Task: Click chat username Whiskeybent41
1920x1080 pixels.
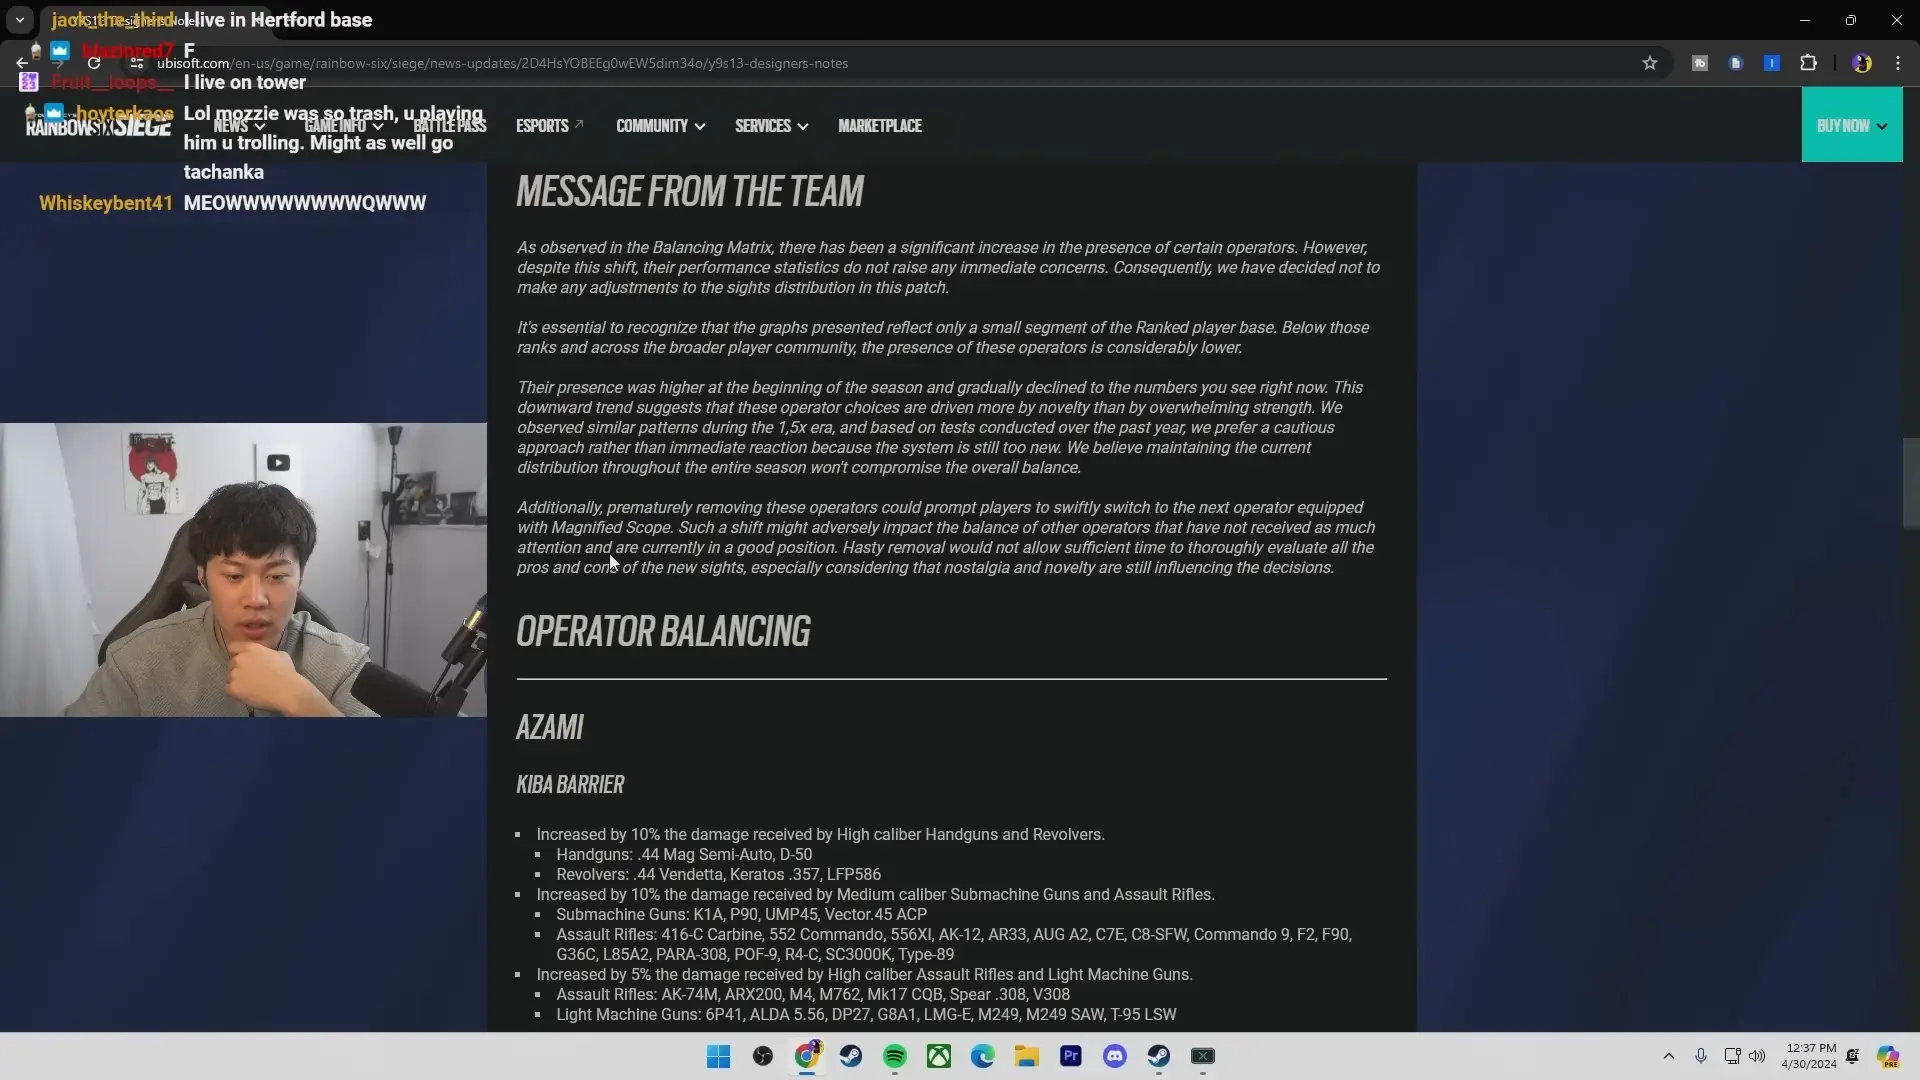Action: coord(106,203)
